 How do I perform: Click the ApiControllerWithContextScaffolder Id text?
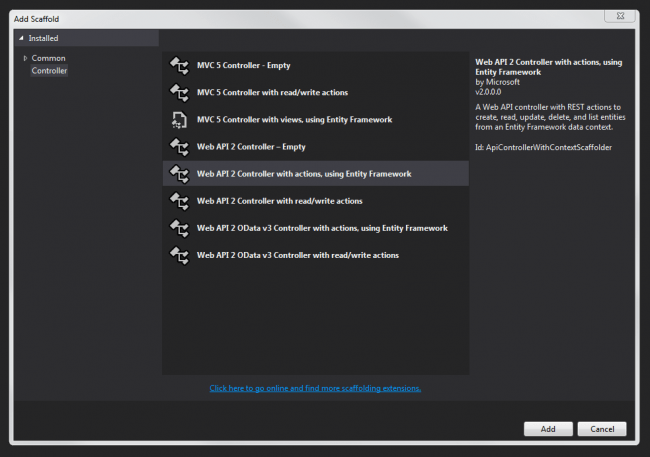point(543,148)
